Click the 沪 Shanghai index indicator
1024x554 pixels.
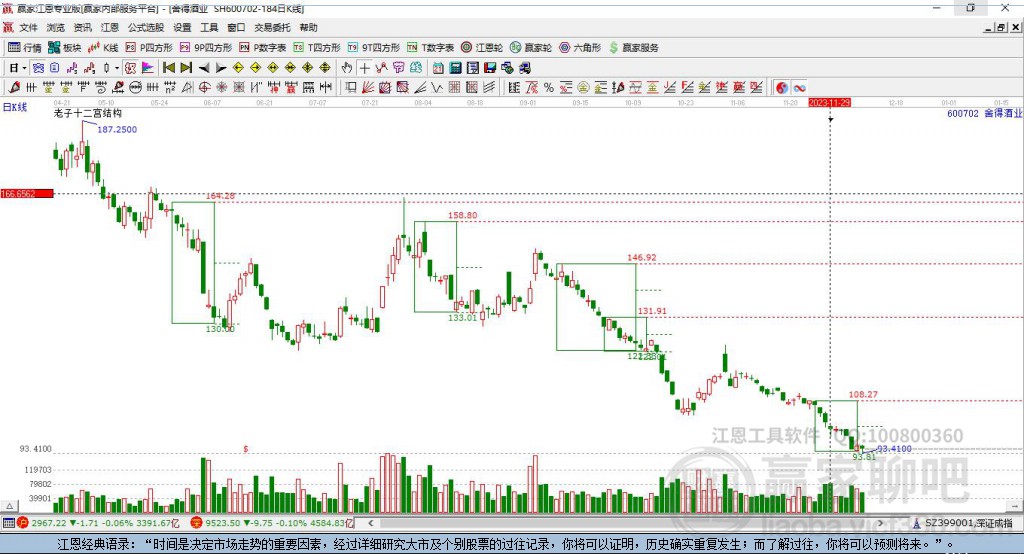(x=23, y=523)
